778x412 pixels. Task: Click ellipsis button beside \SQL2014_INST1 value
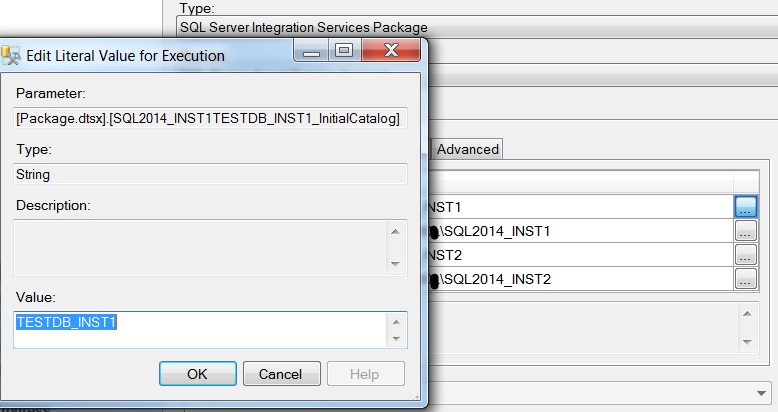click(745, 231)
